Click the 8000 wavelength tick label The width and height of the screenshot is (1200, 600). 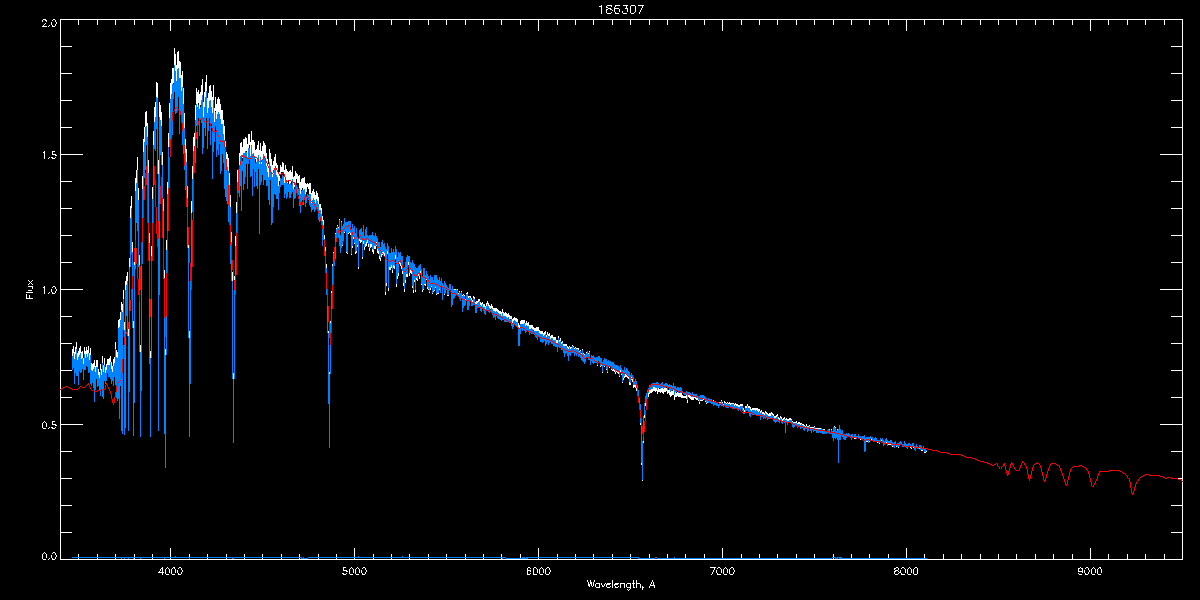(x=906, y=572)
